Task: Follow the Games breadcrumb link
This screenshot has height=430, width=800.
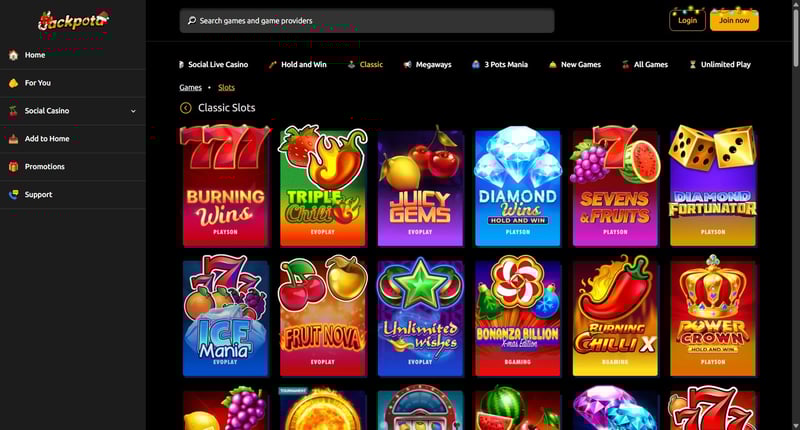Action: click(190, 88)
